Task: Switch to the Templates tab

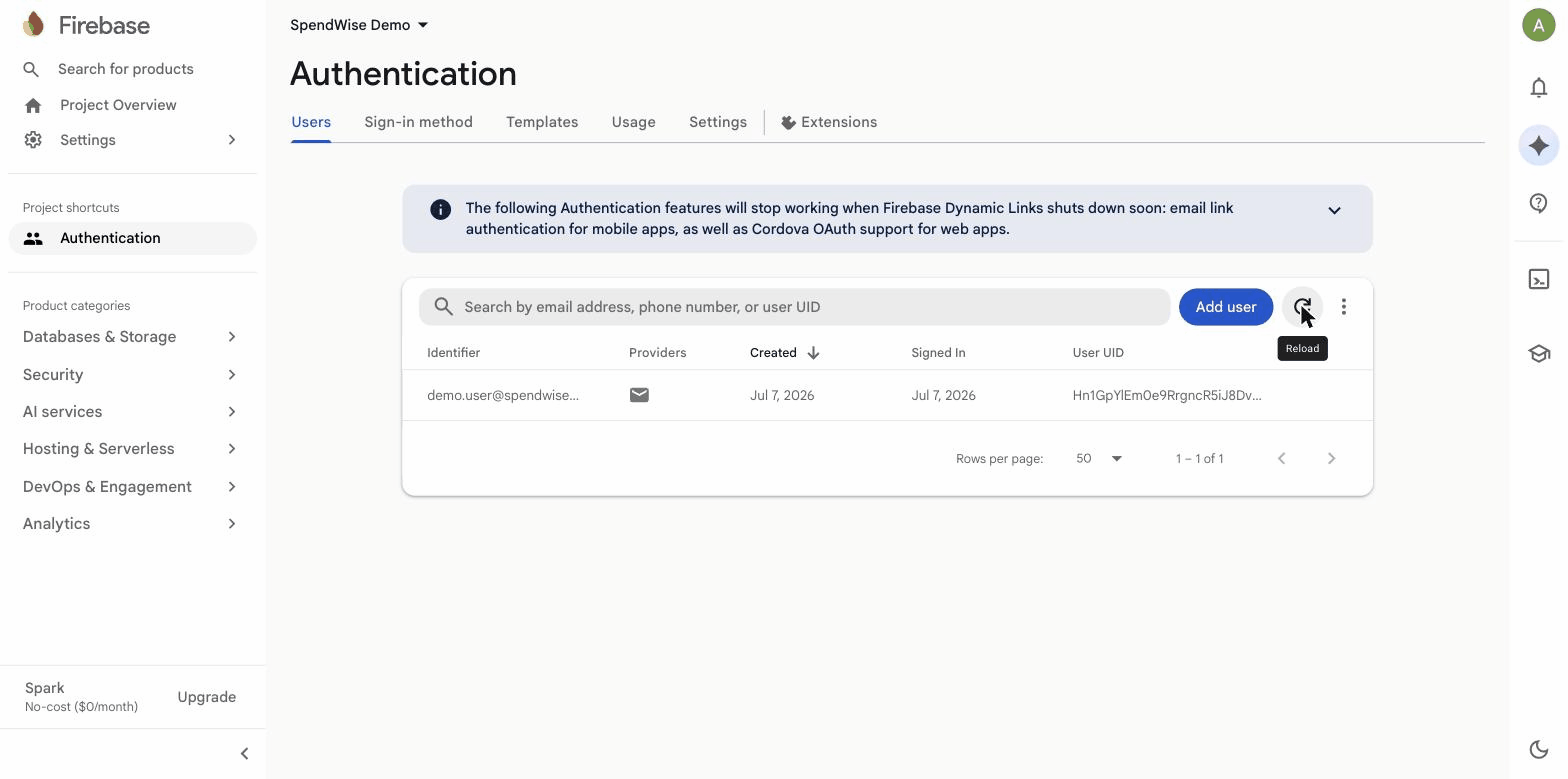Action: pos(542,122)
